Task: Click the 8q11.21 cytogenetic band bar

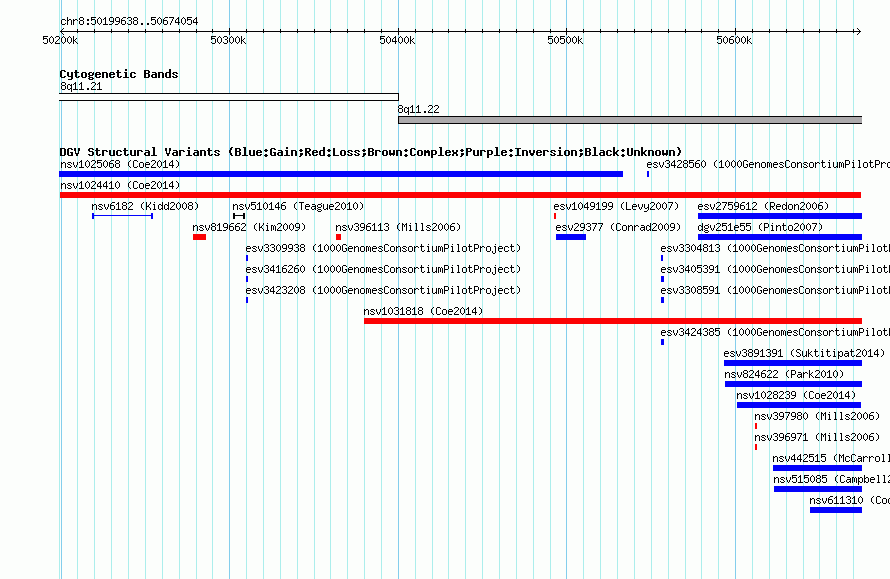Action: [x=229, y=98]
